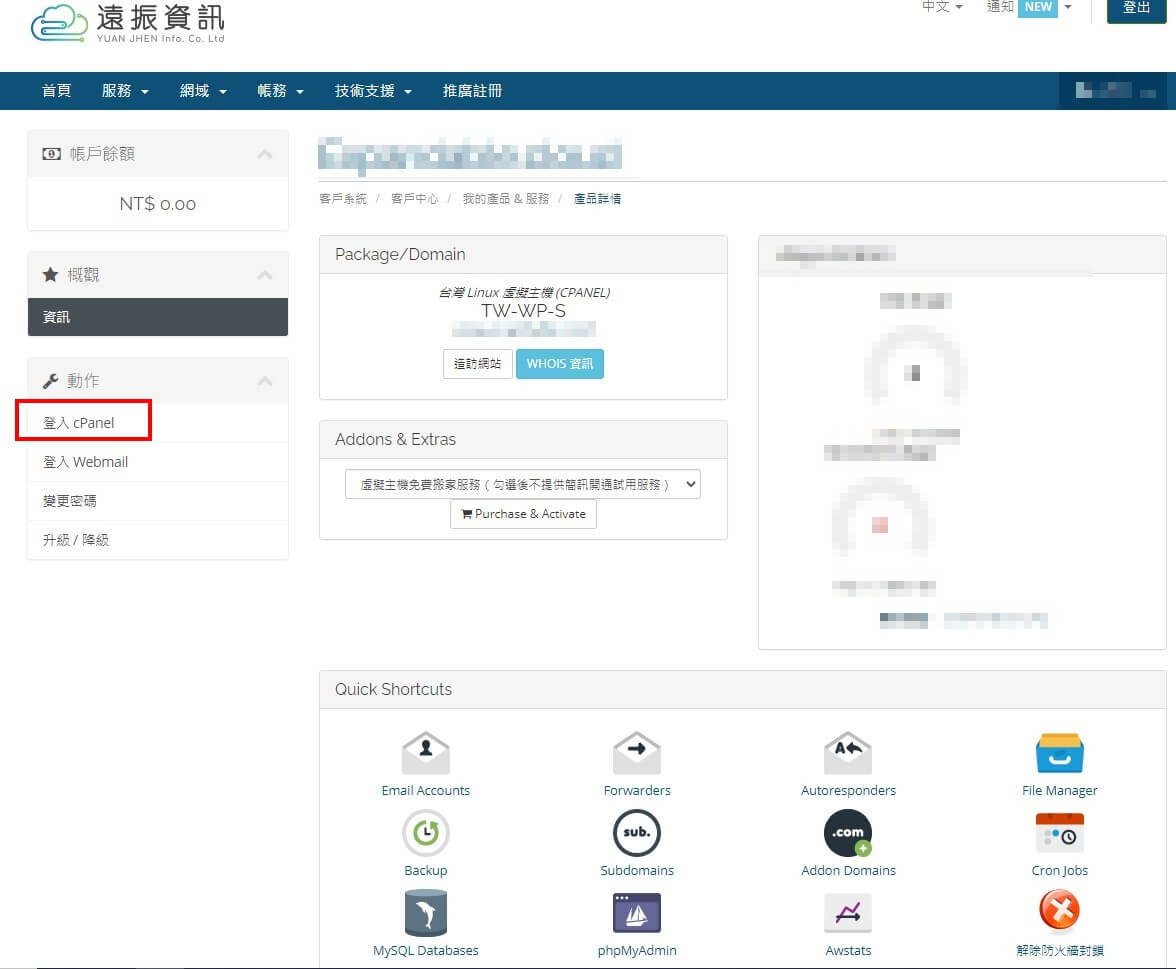The height and width of the screenshot is (969, 1176).
Task: Click the 產品詳情 breadcrumb text
Action: tap(597, 199)
